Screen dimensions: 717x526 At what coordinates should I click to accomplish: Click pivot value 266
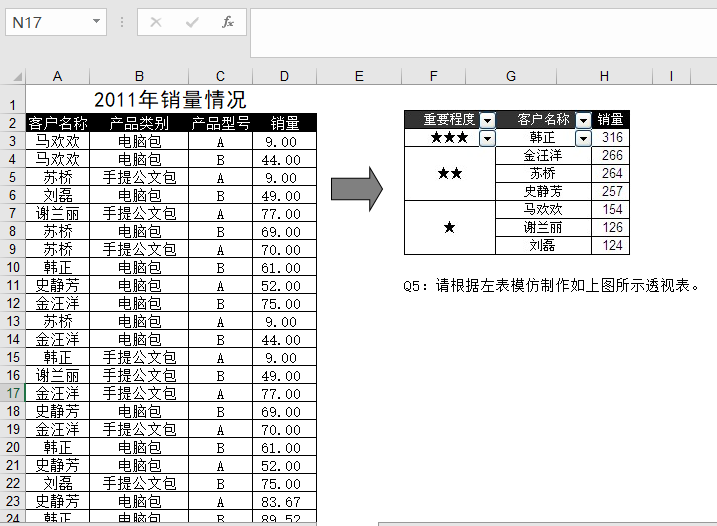[x=610, y=156]
